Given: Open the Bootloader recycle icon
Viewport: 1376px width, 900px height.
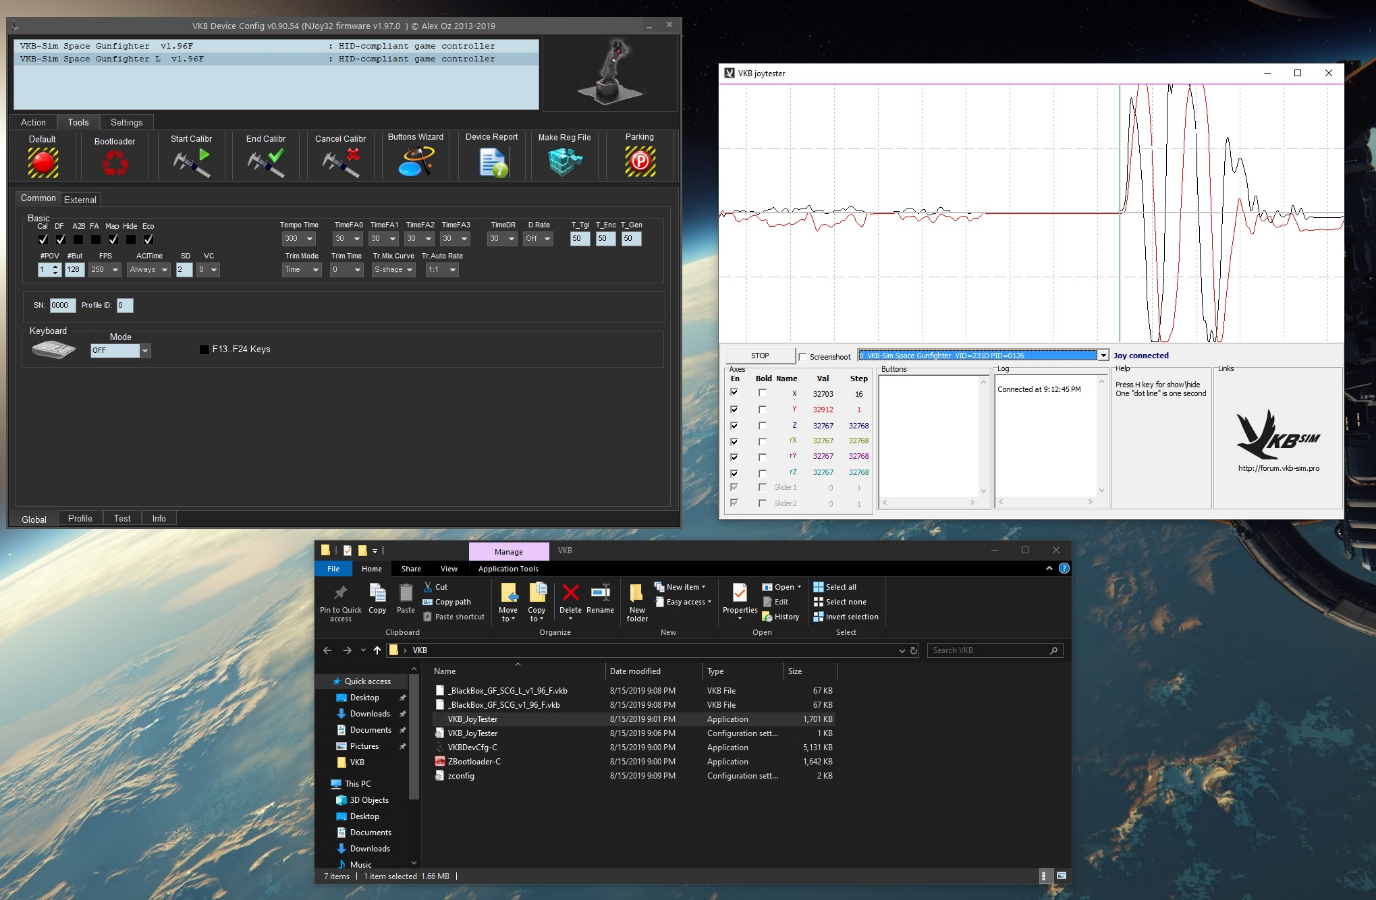Looking at the screenshot, I should click(115, 163).
